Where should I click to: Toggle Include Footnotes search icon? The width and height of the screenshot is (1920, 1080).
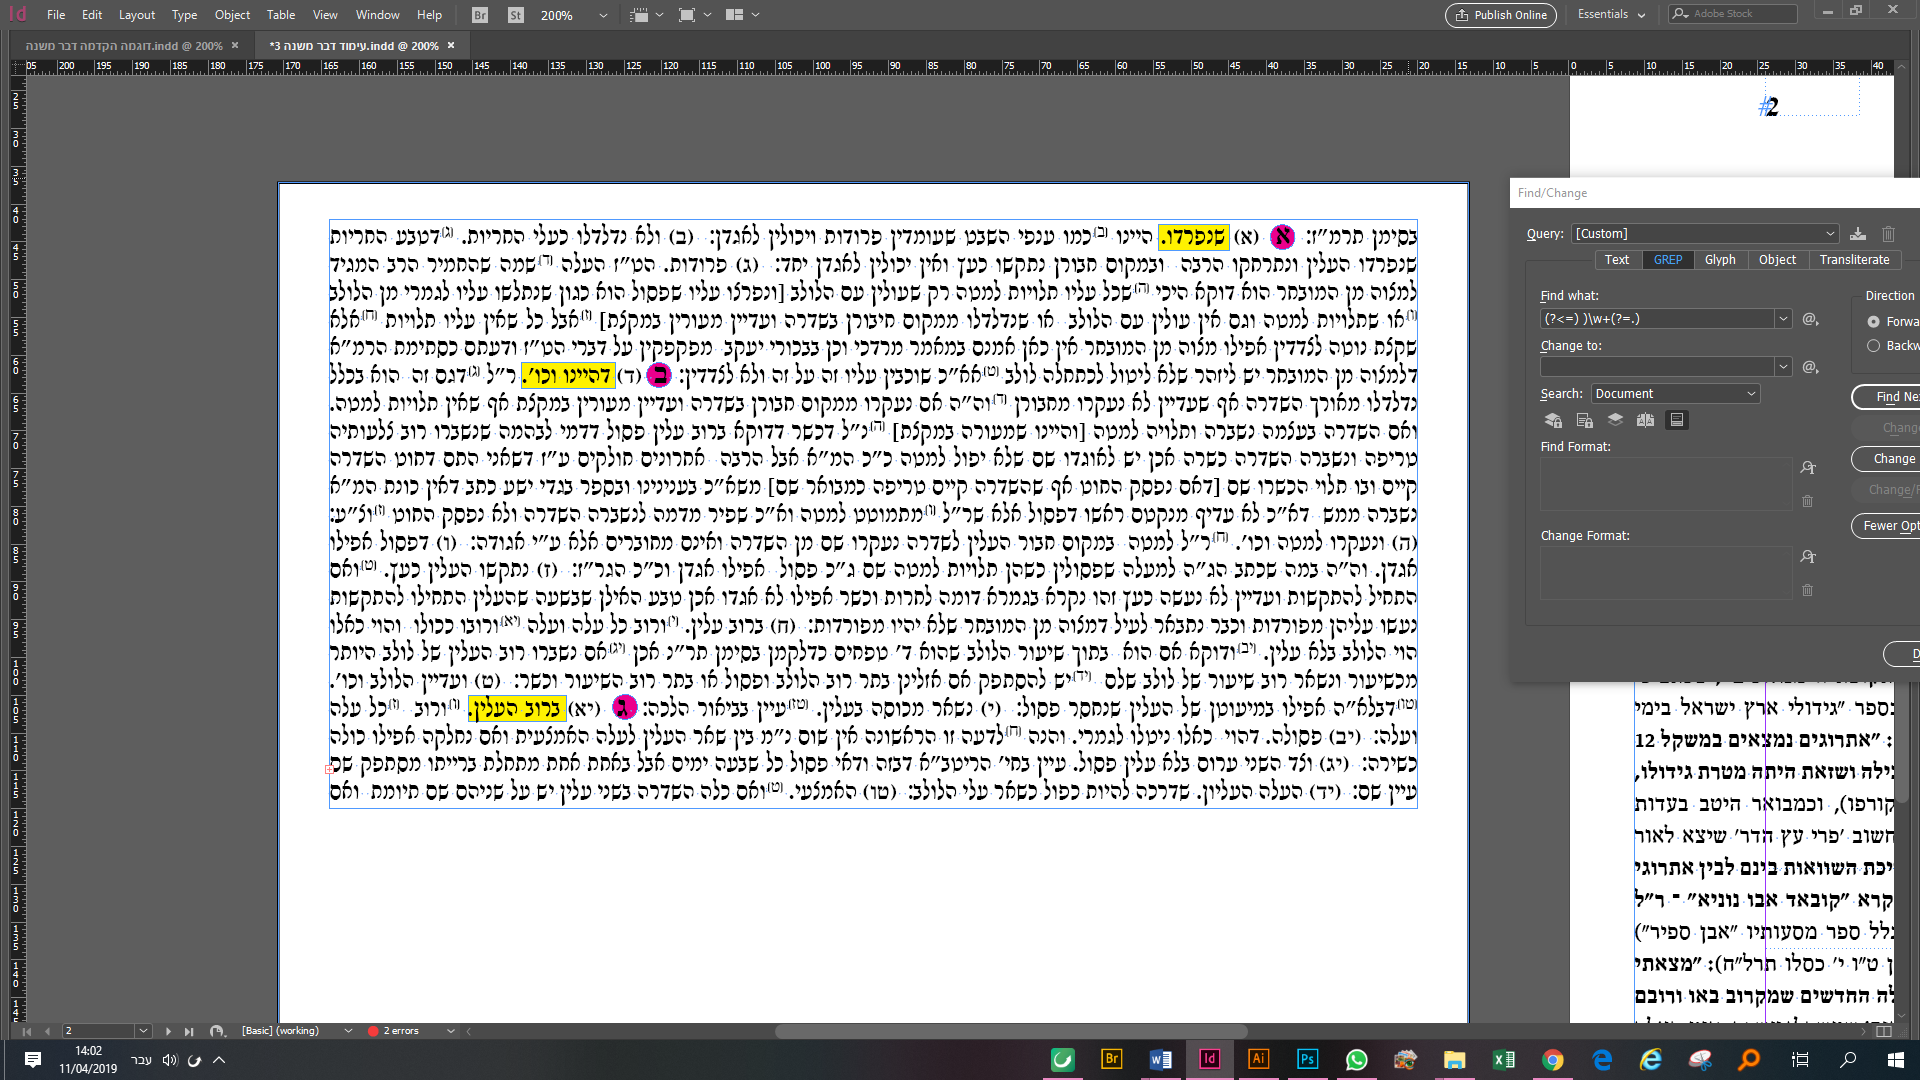point(1677,420)
